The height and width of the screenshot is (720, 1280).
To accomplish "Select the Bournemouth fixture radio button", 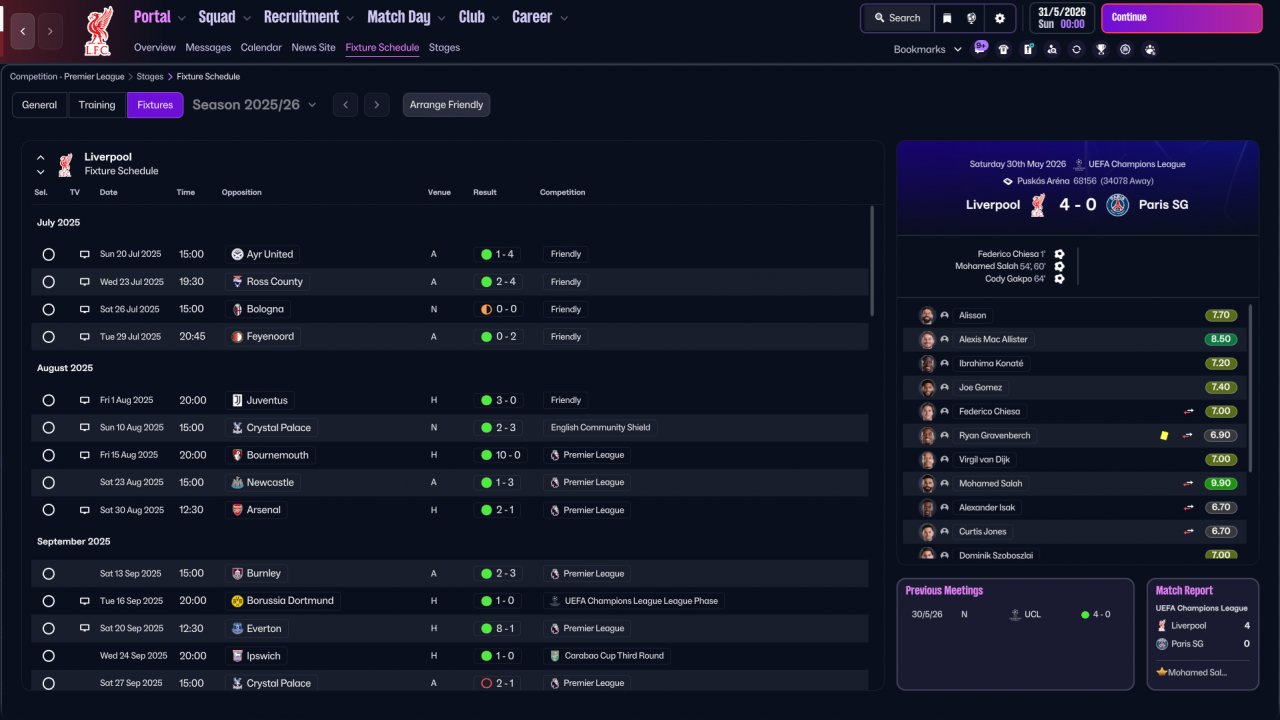I will tap(48, 455).
